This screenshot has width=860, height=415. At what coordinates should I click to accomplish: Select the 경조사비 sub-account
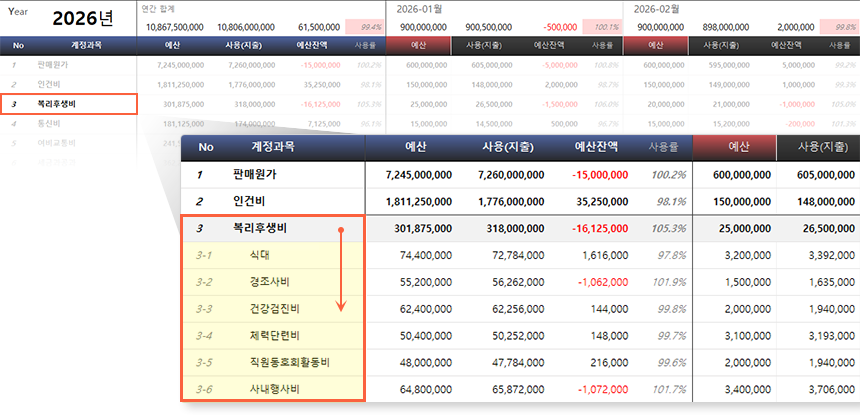268,282
